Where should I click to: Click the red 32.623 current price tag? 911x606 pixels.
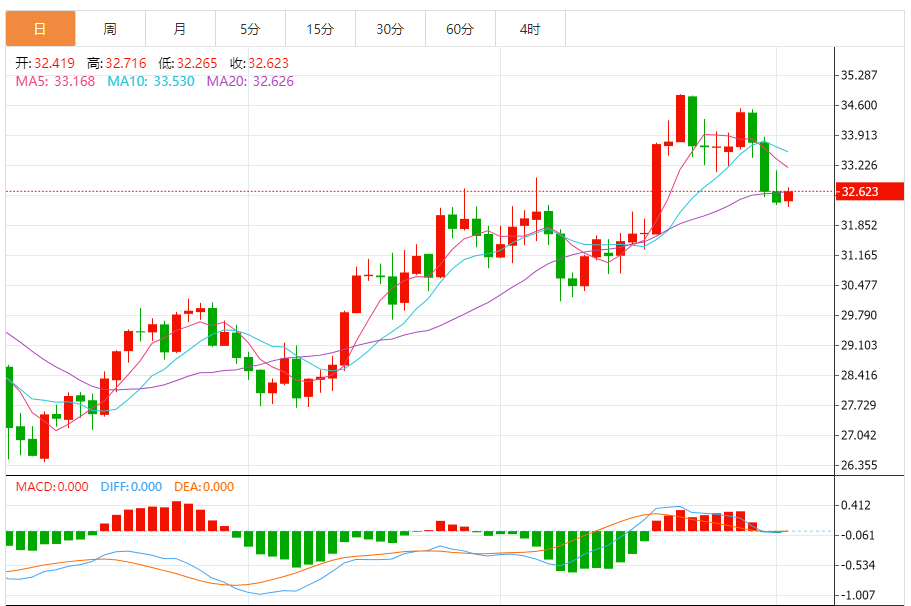coord(869,191)
